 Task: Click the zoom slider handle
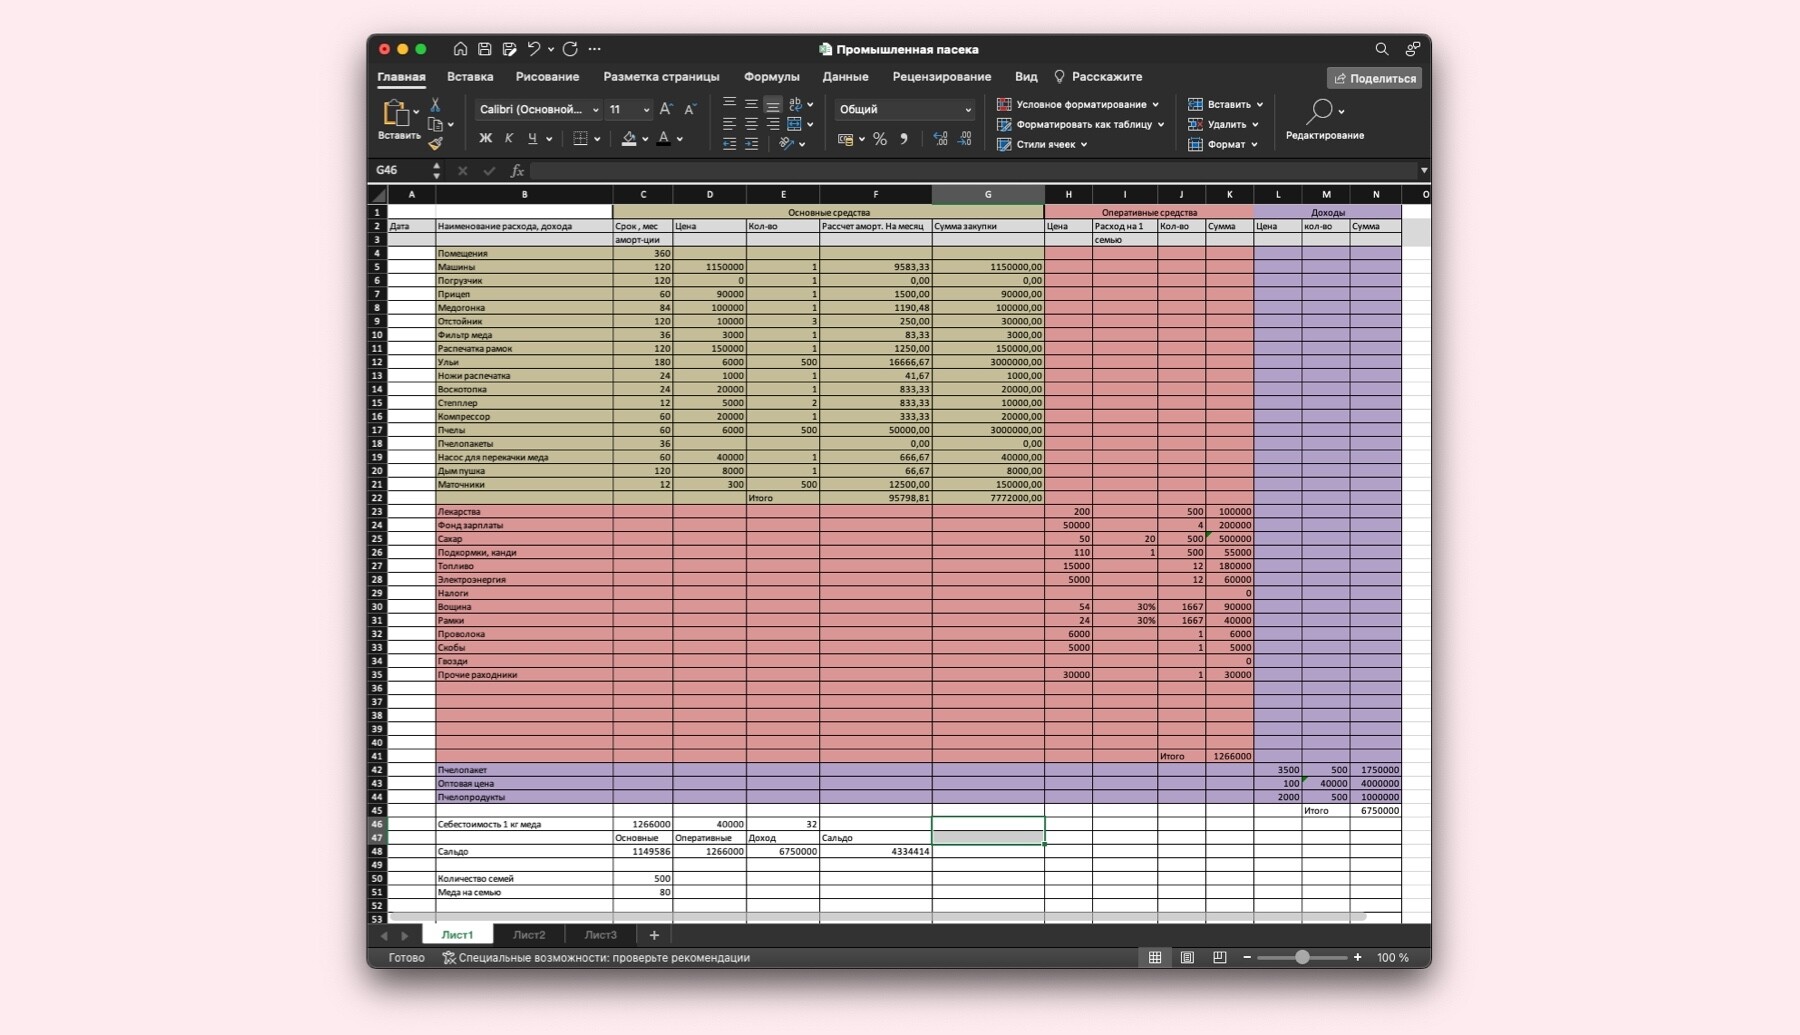click(1302, 957)
